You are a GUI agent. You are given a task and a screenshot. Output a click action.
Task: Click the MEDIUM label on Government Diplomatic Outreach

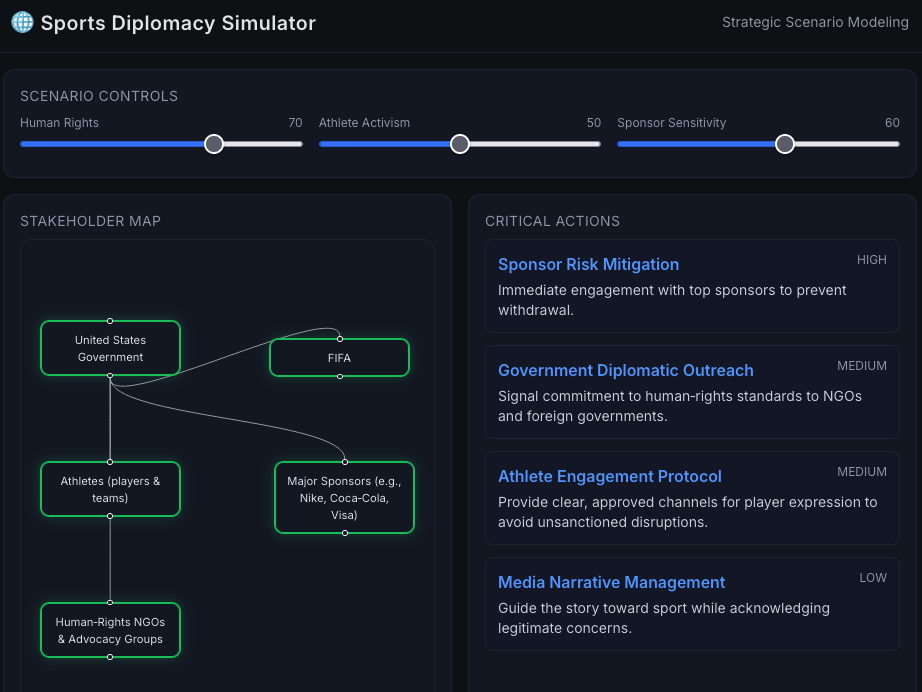coord(861,366)
